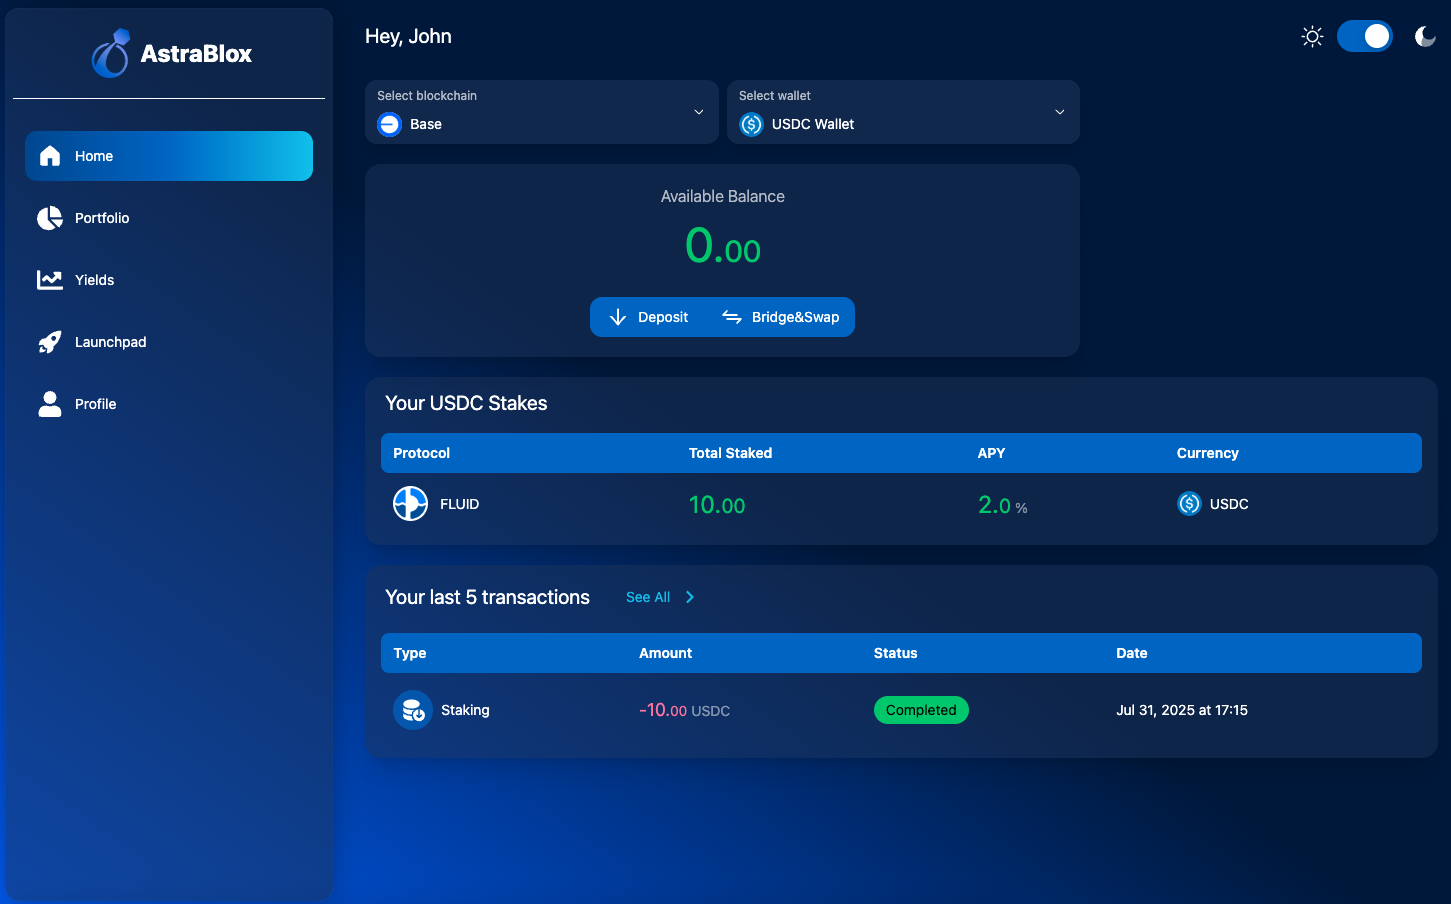Click the Yields chart icon
The height and width of the screenshot is (904, 1451).
click(x=49, y=279)
